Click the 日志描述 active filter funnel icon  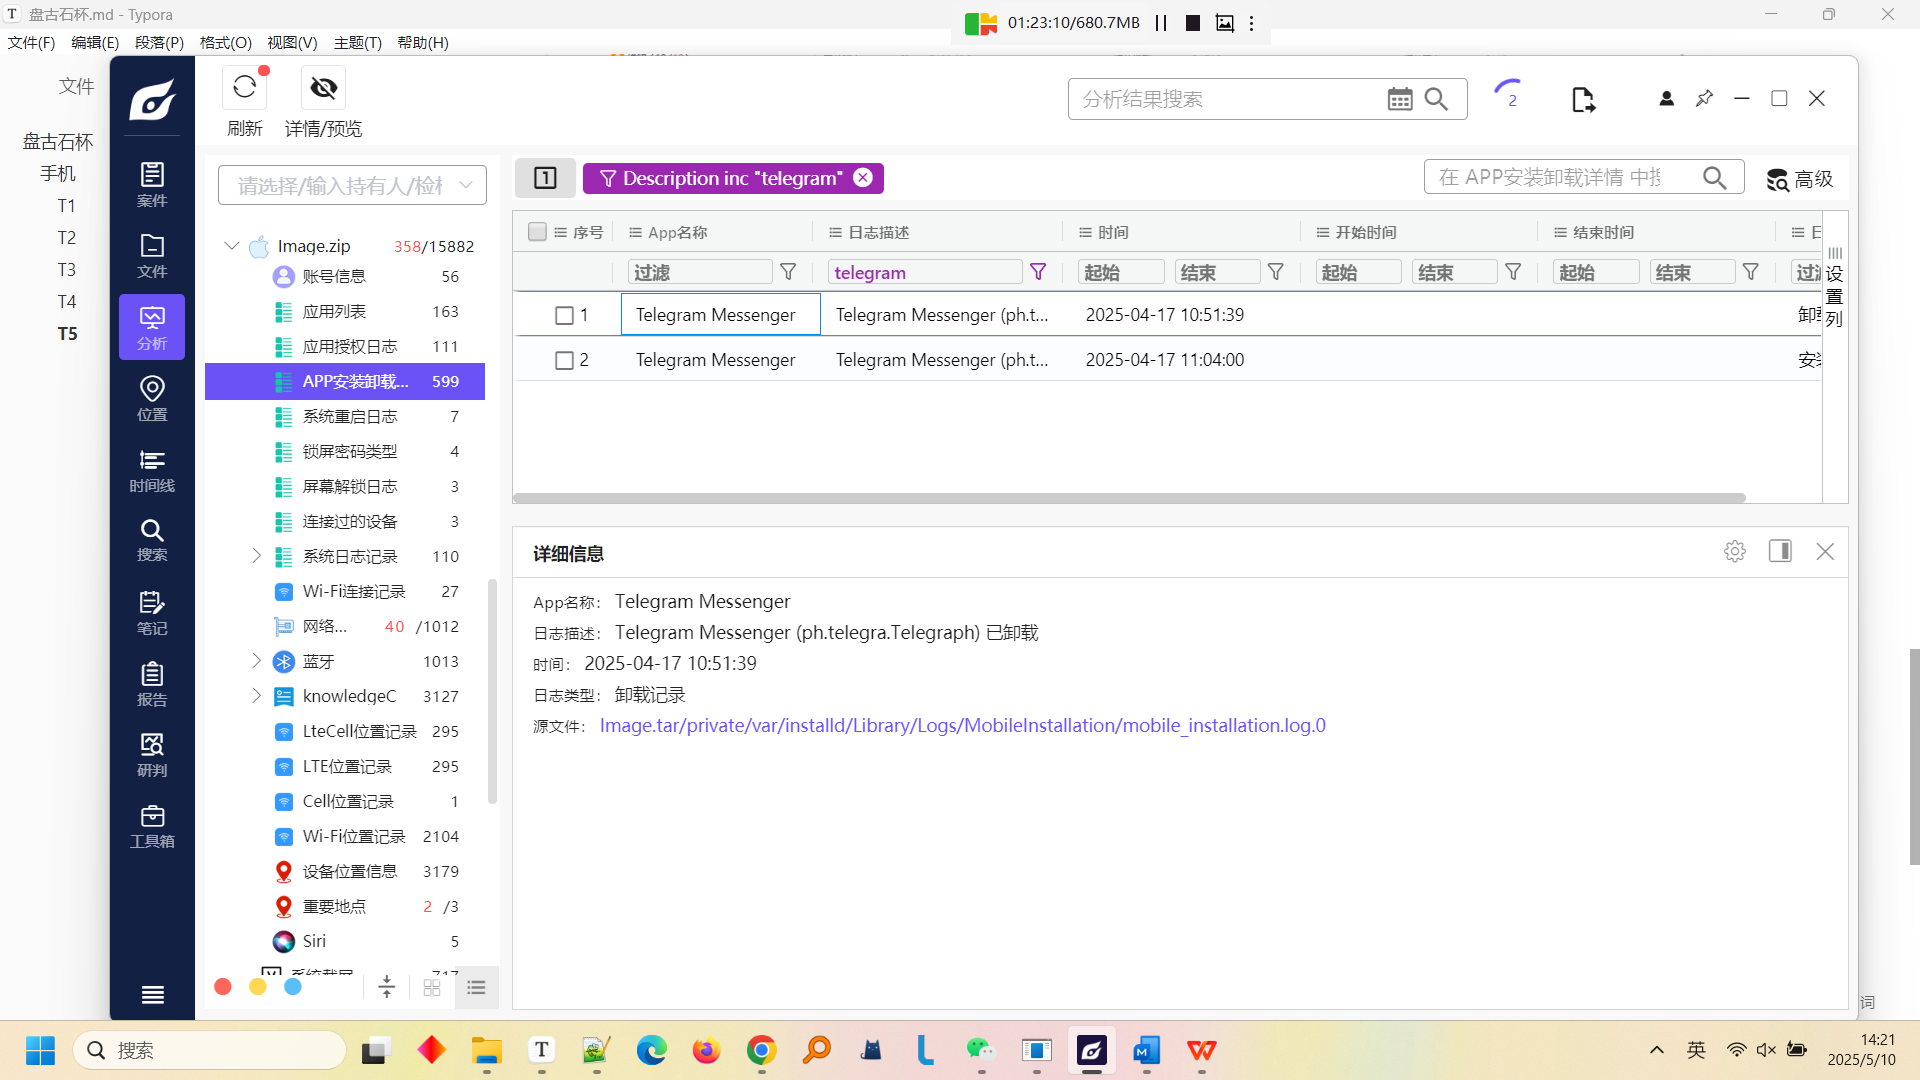pos(1038,272)
